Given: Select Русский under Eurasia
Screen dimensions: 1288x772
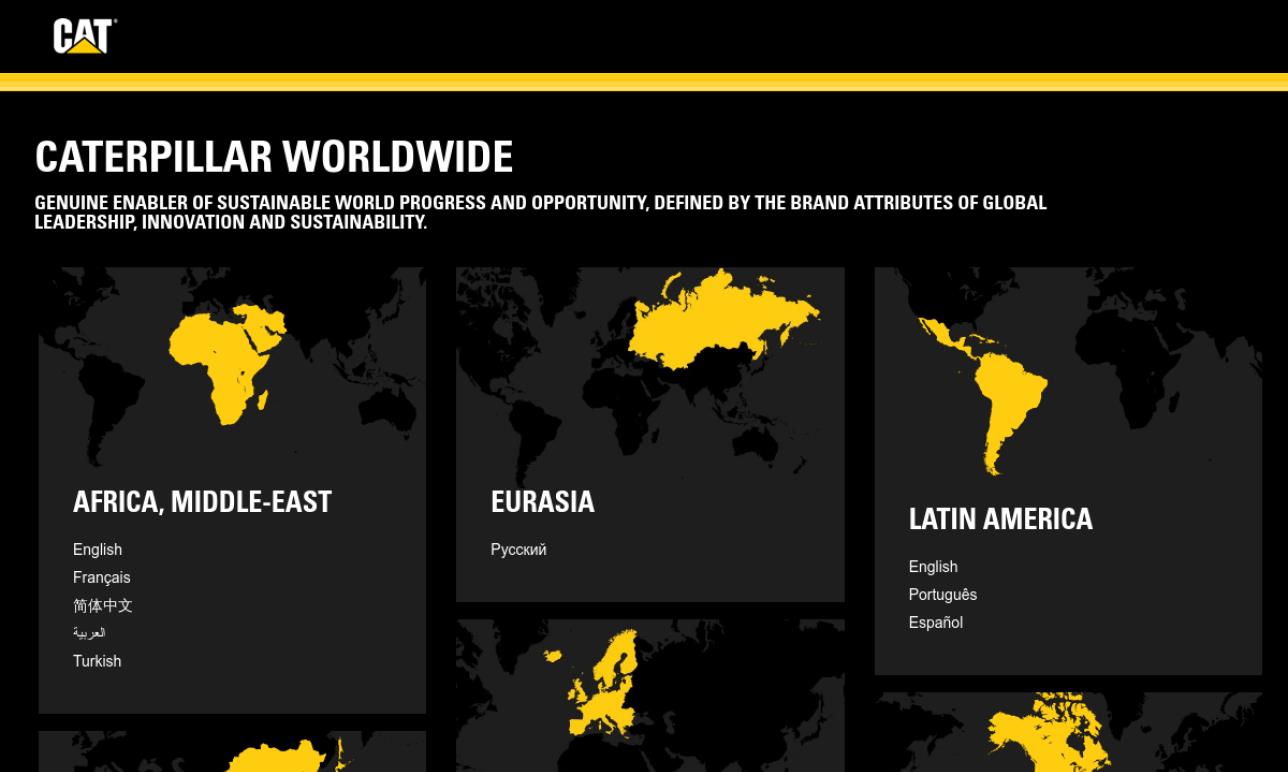Looking at the screenshot, I should pos(517,549).
